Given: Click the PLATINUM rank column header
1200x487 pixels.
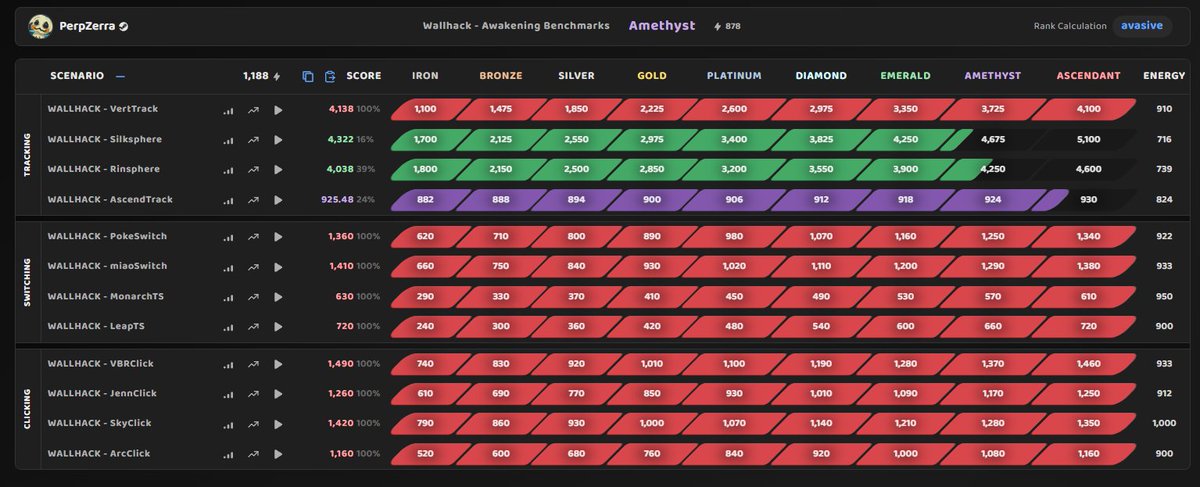Looking at the screenshot, I should point(734,76).
